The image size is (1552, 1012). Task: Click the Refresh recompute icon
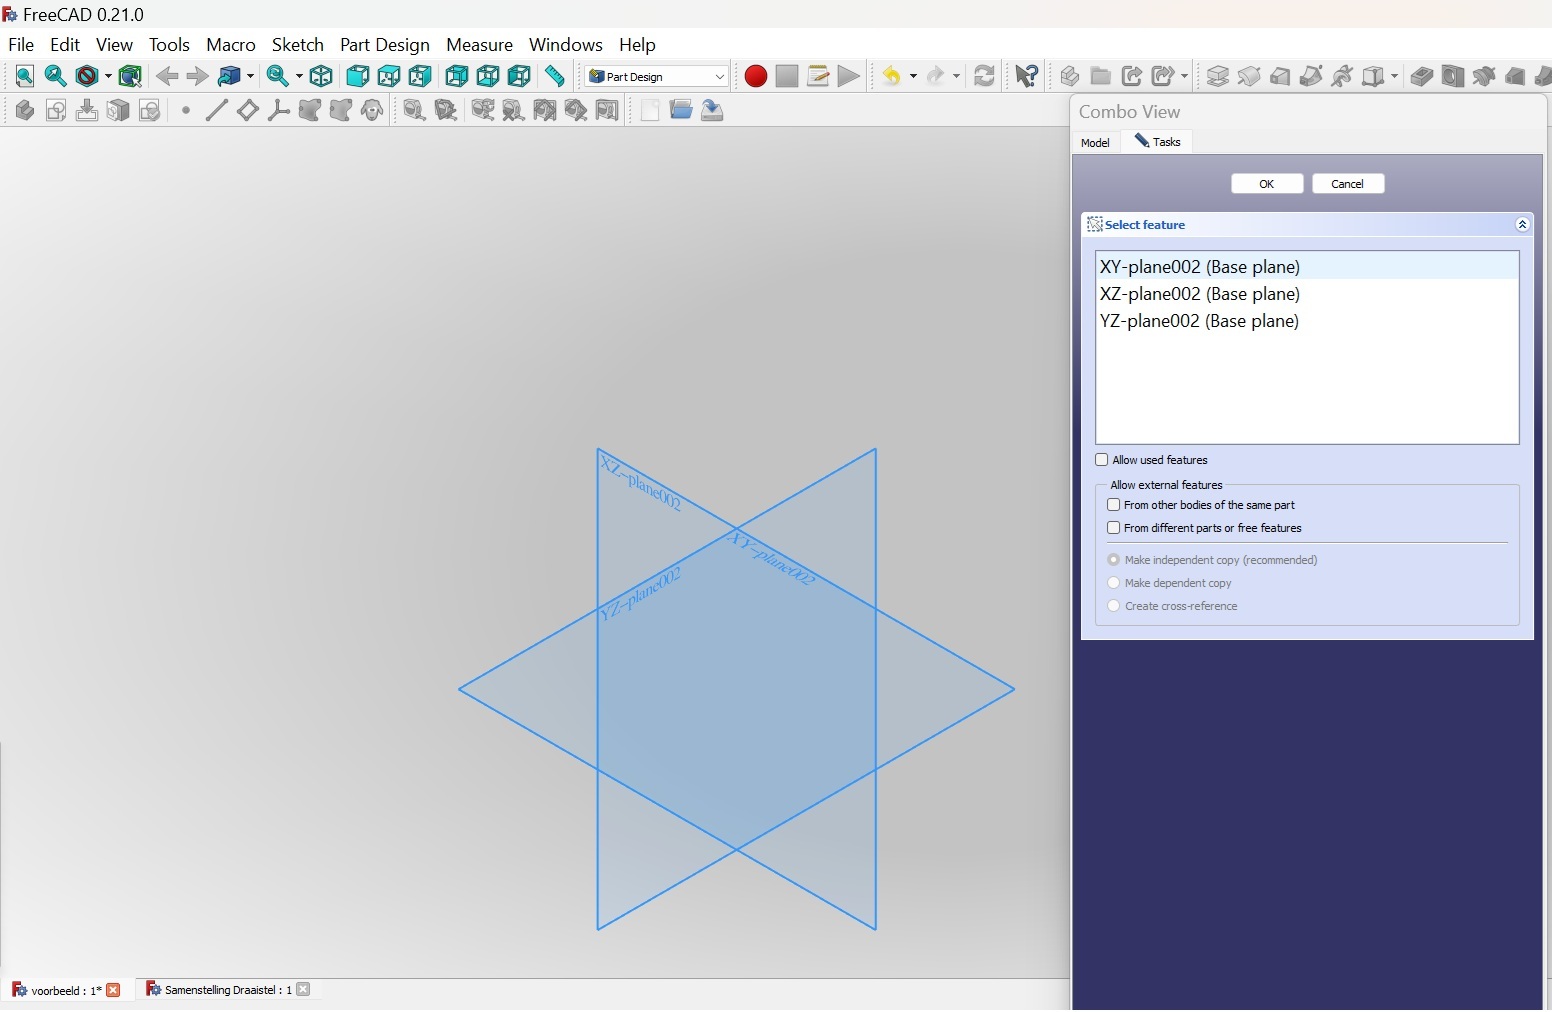coord(984,76)
